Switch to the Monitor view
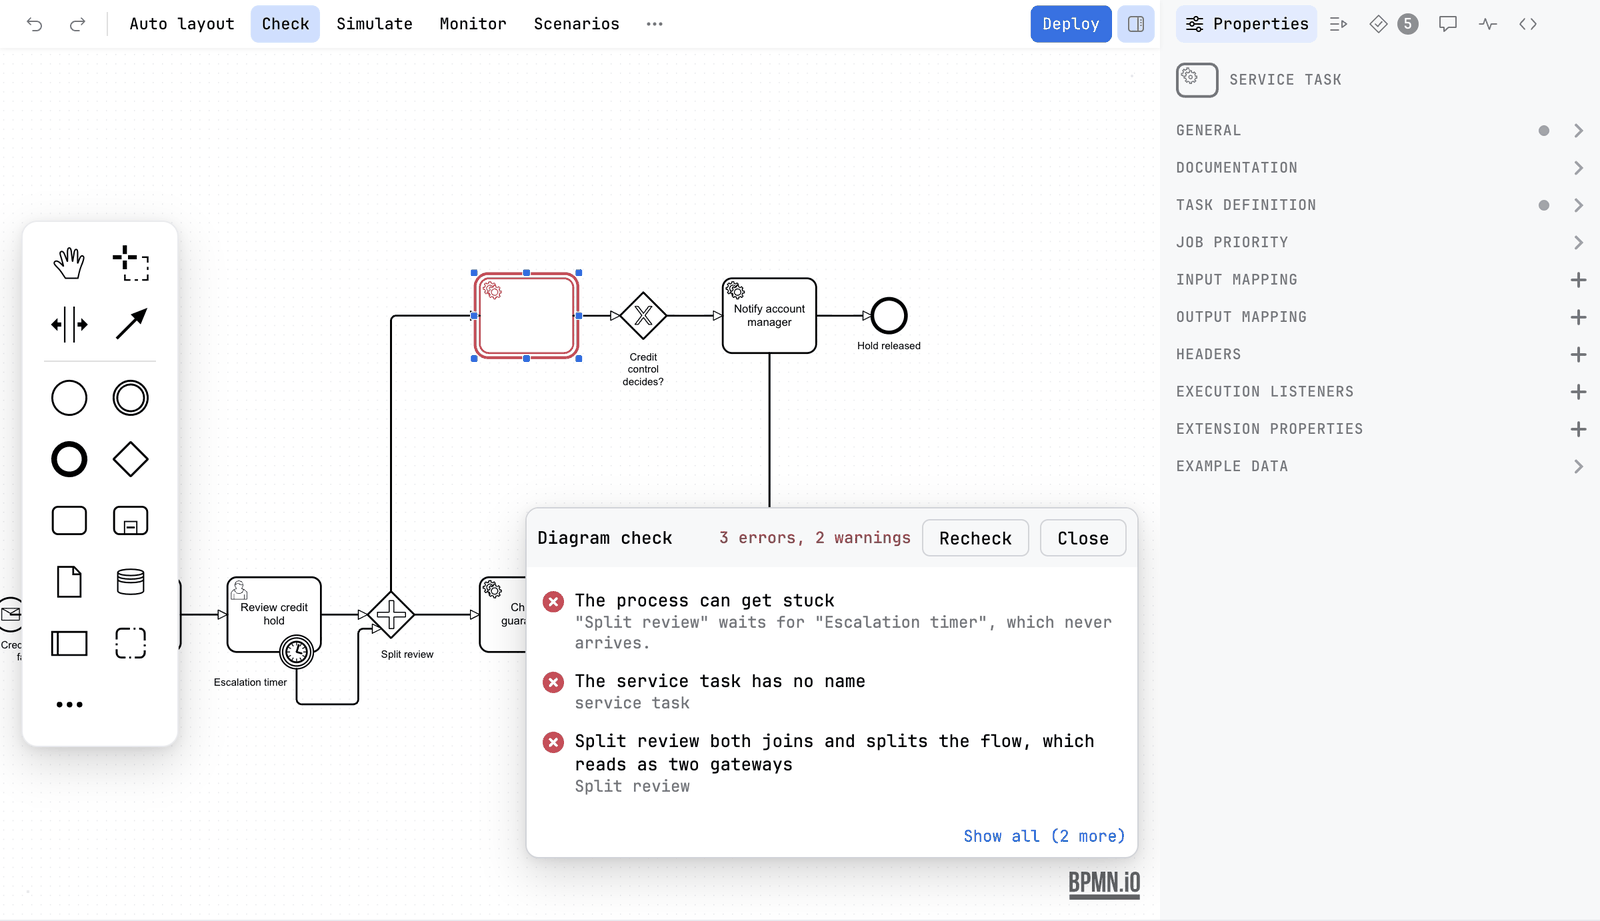 (x=473, y=24)
